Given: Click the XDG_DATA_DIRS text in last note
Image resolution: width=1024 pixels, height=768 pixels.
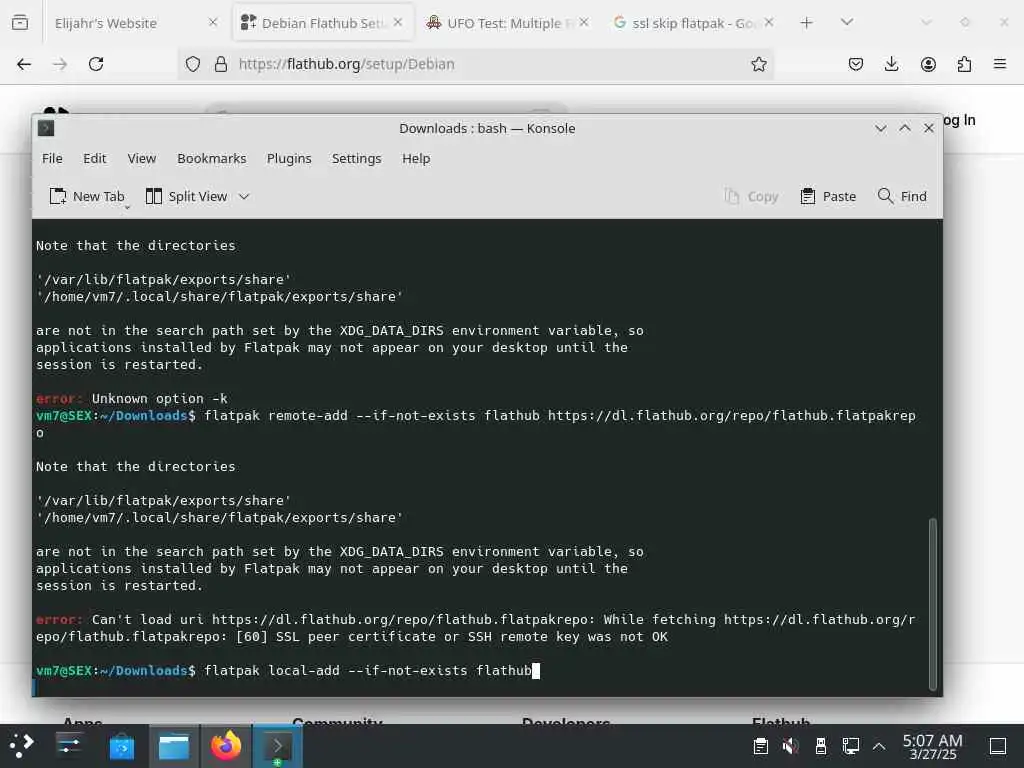Looking at the screenshot, I should pos(391,552).
